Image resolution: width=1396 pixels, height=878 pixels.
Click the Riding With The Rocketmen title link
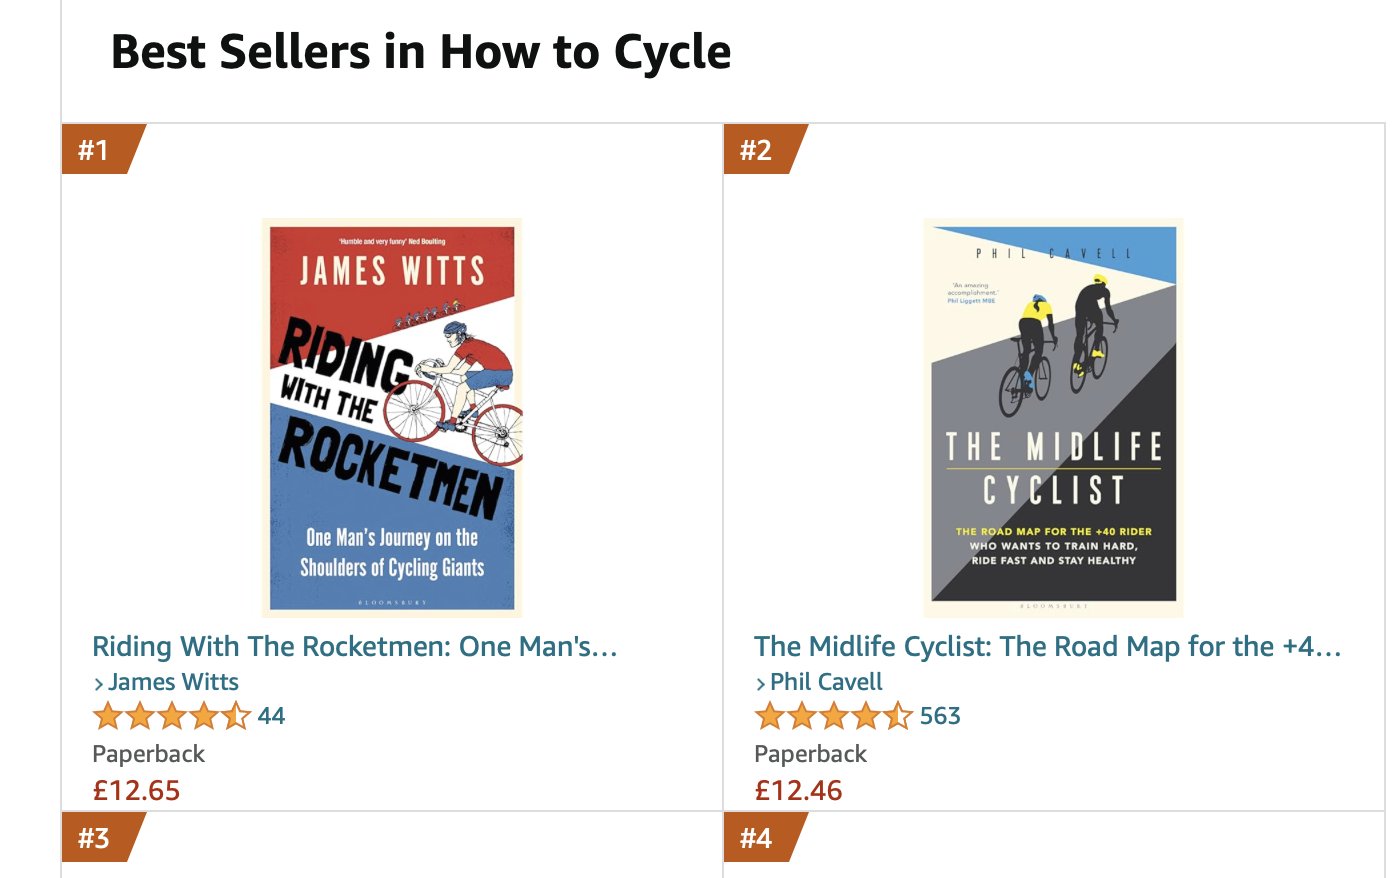tap(355, 647)
